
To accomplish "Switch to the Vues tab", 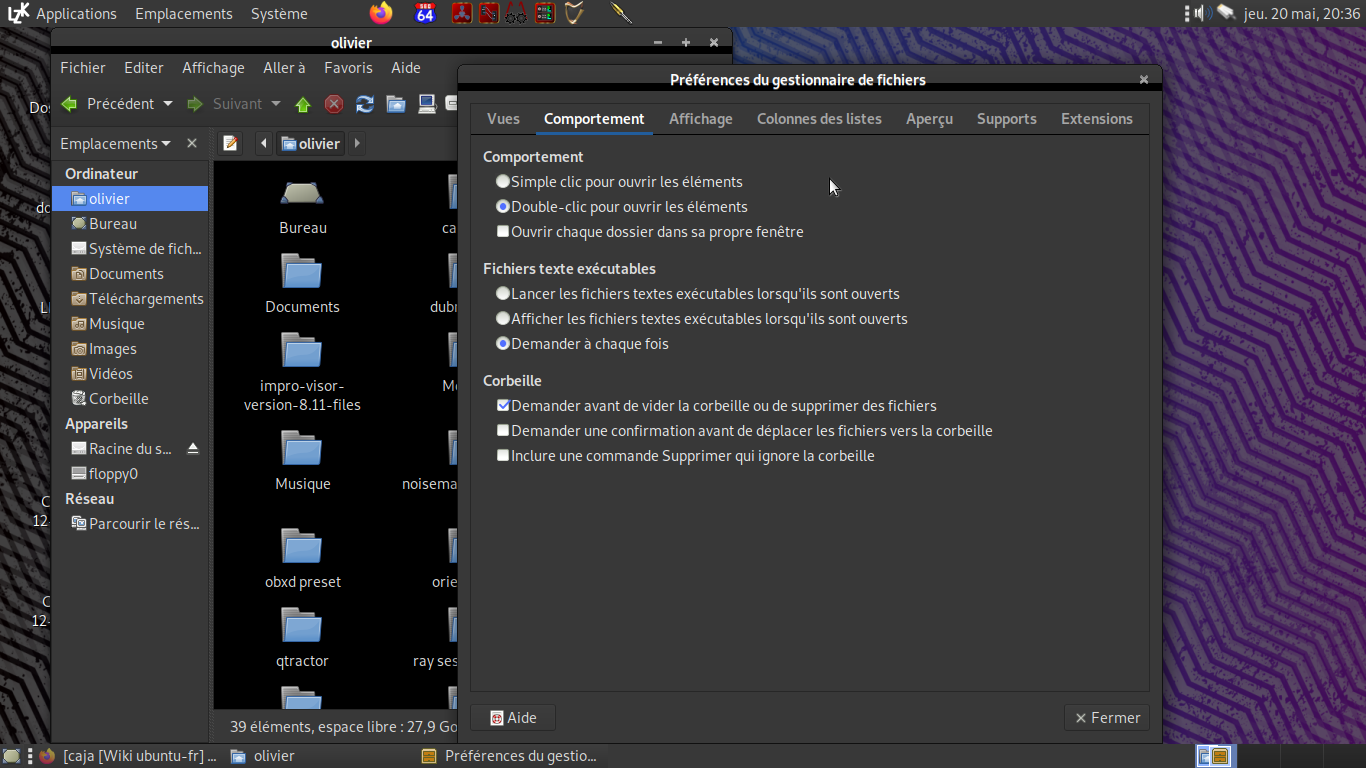I will pyautogui.click(x=503, y=119).
